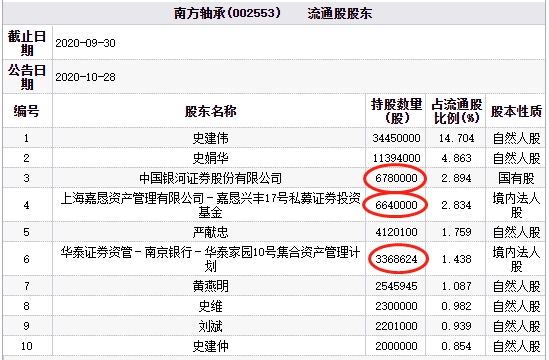Click row number 5 cell
Viewport: 549px width, 360px height.
tap(27, 232)
